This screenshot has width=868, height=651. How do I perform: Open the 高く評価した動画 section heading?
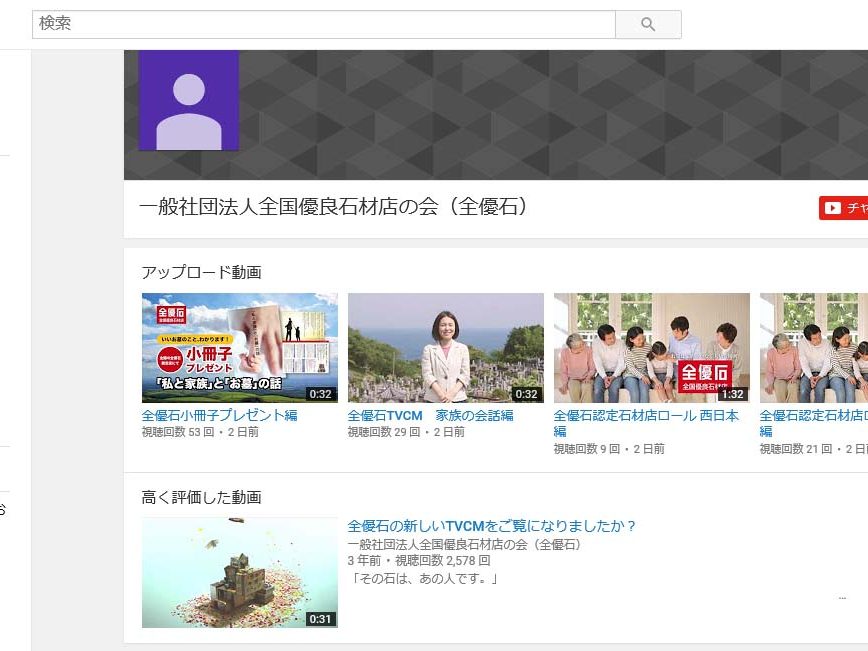(x=201, y=497)
